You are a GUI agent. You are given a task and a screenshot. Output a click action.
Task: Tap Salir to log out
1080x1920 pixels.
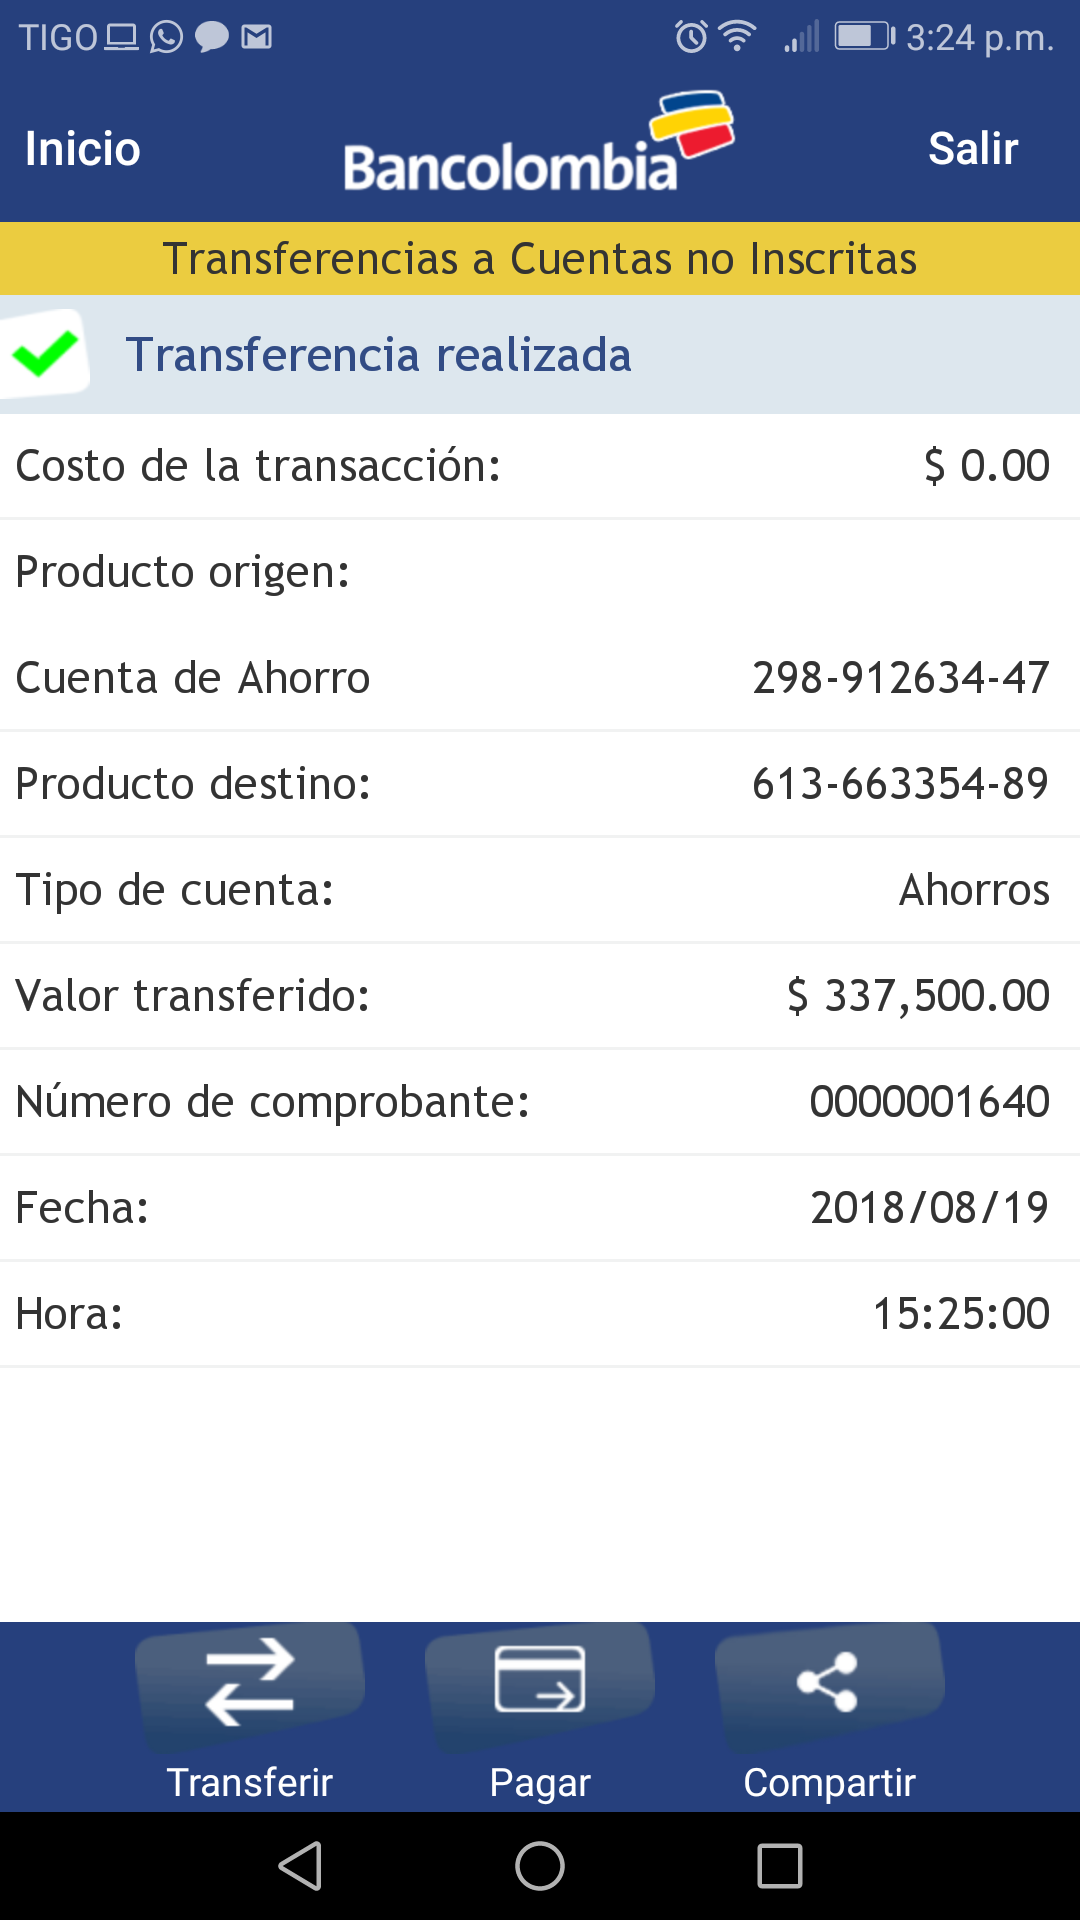[972, 149]
